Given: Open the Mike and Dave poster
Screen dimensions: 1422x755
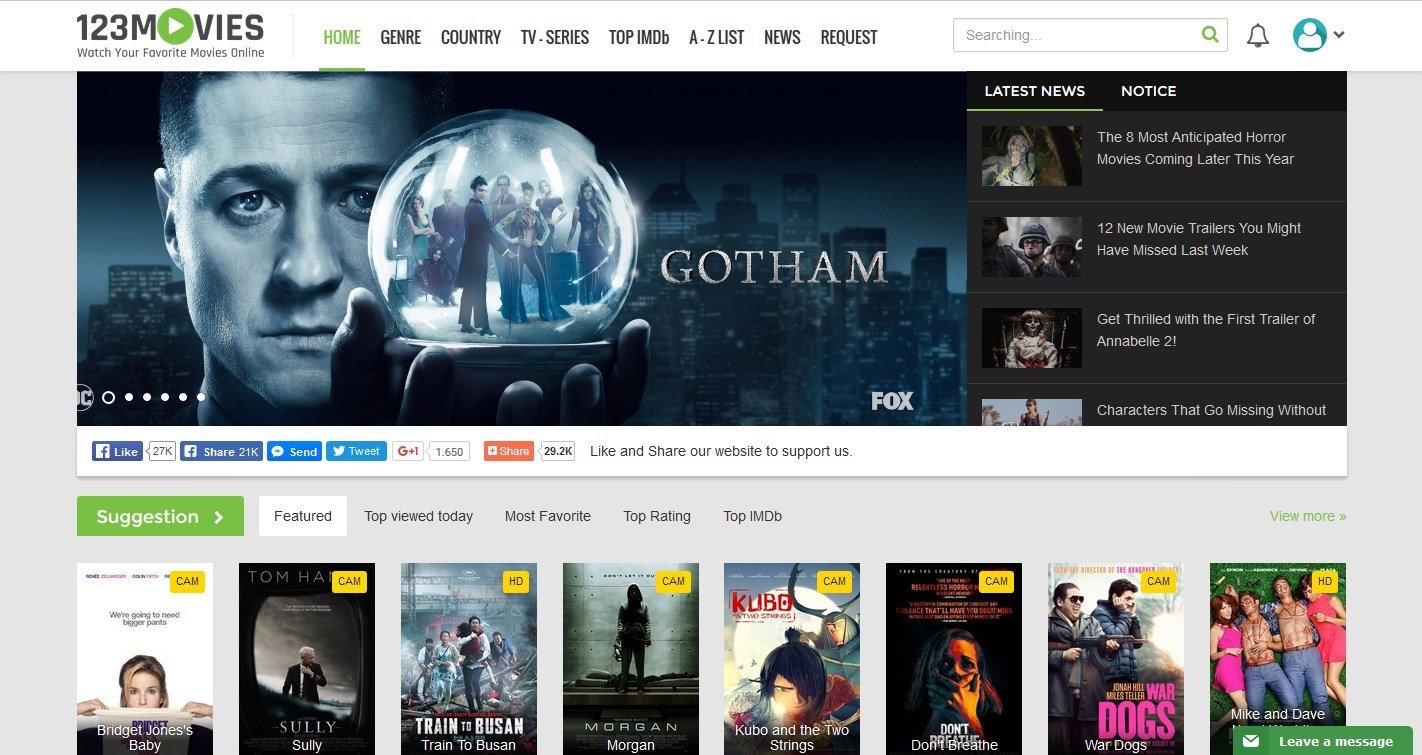Looking at the screenshot, I should click(x=1278, y=659).
